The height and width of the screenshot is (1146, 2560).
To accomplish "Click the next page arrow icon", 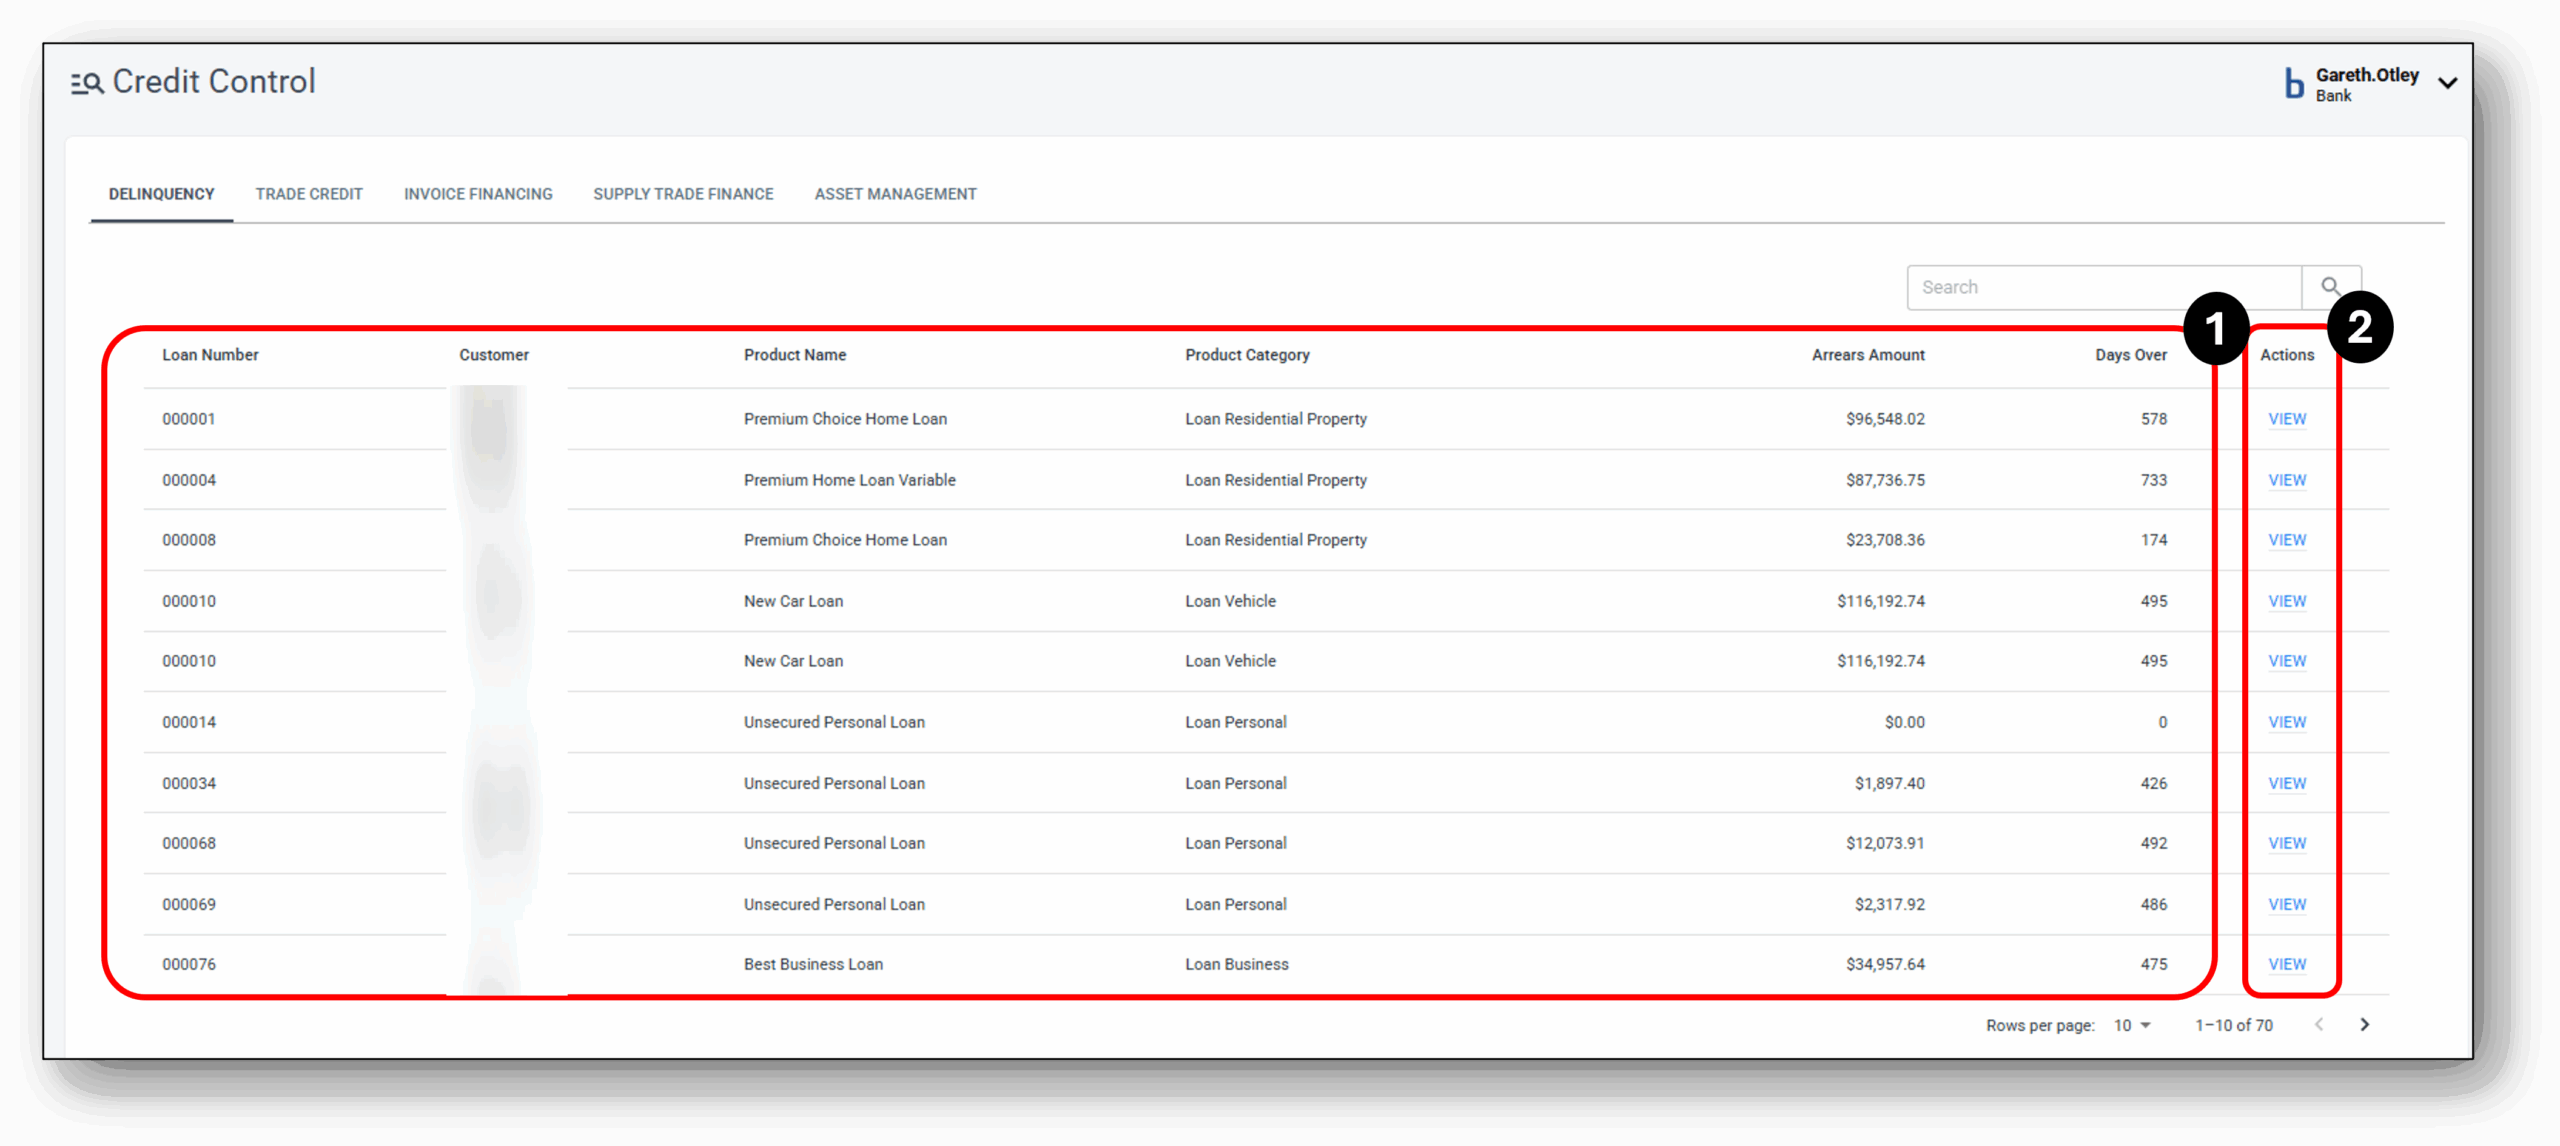I will pyautogui.click(x=2365, y=1024).
